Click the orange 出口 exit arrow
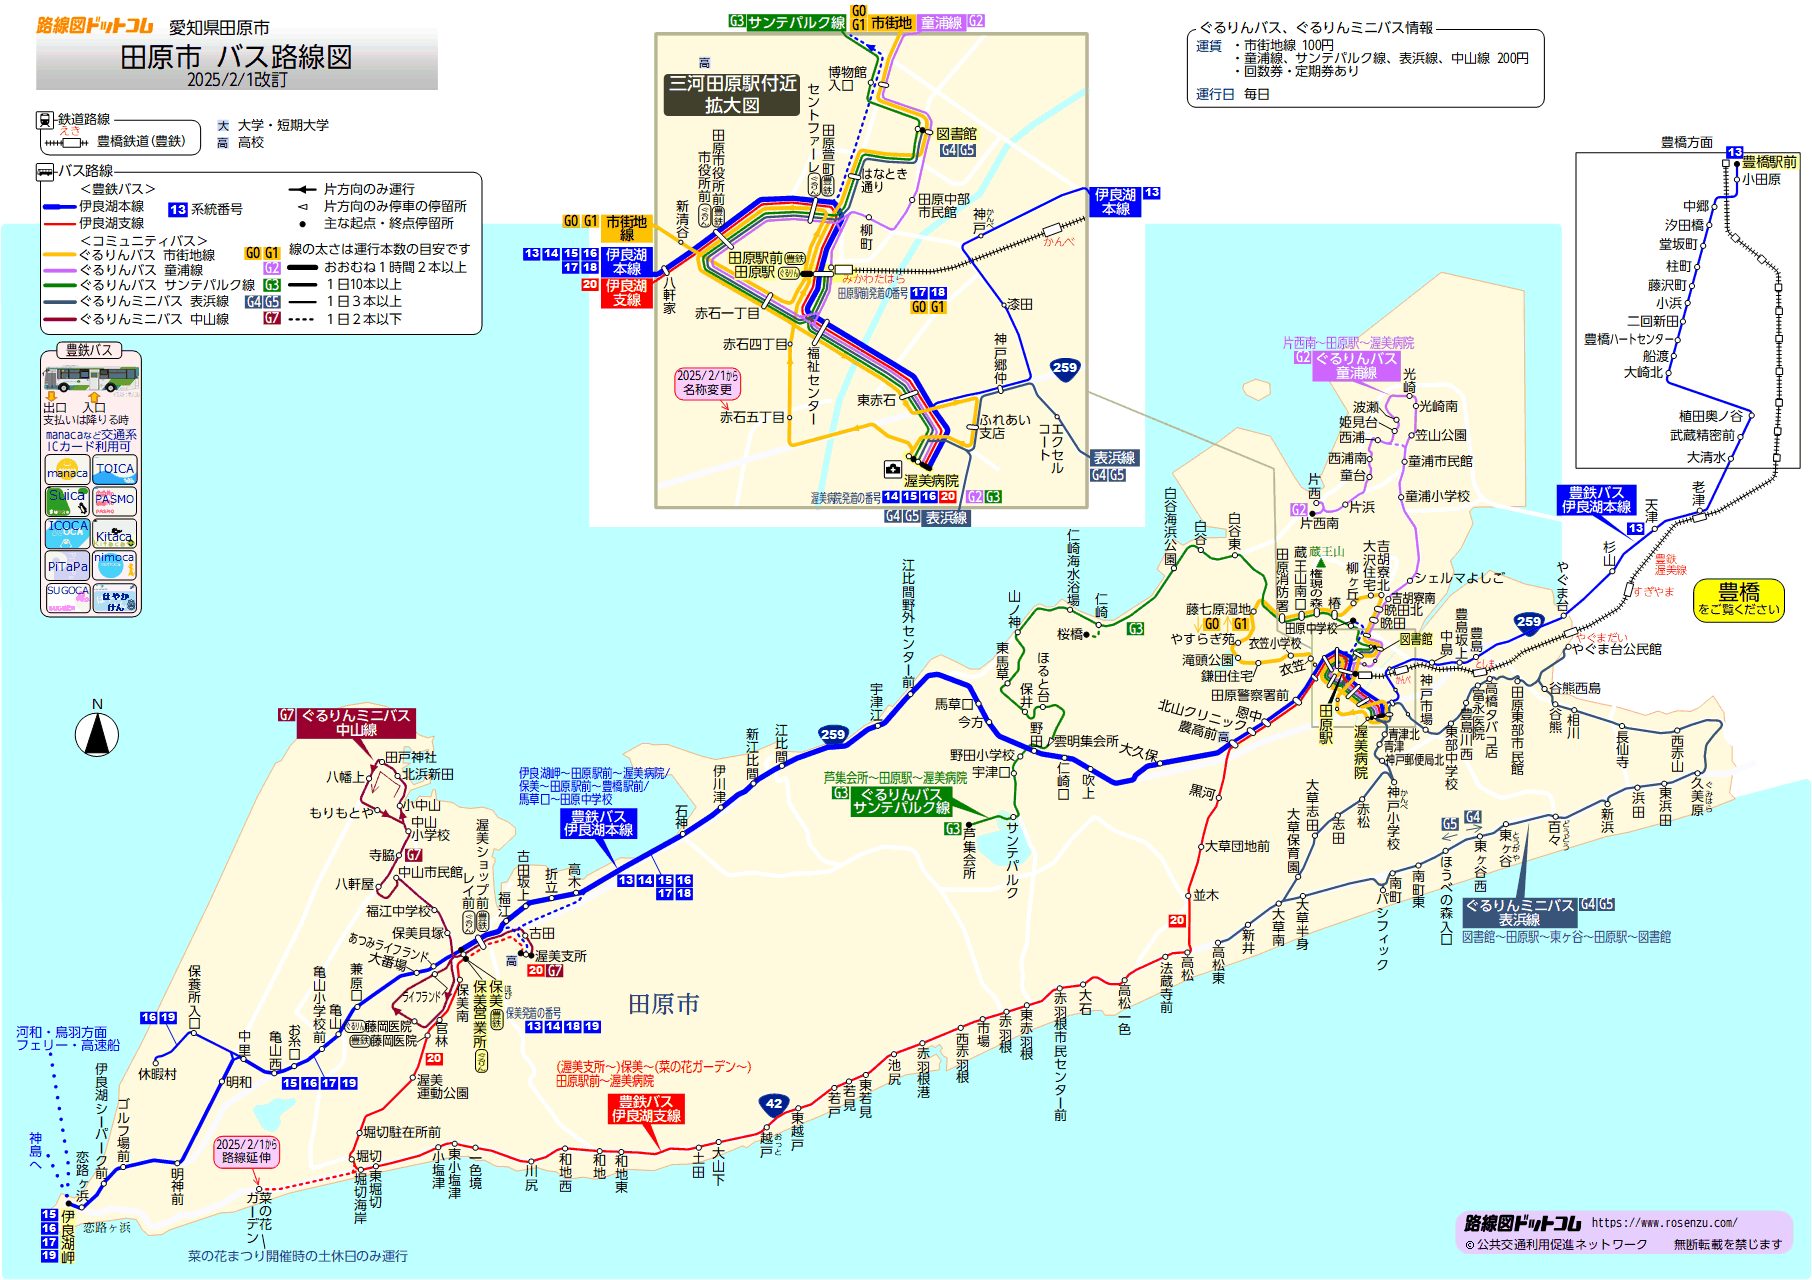This screenshot has width=1812, height=1280. click(x=52, y=397)
